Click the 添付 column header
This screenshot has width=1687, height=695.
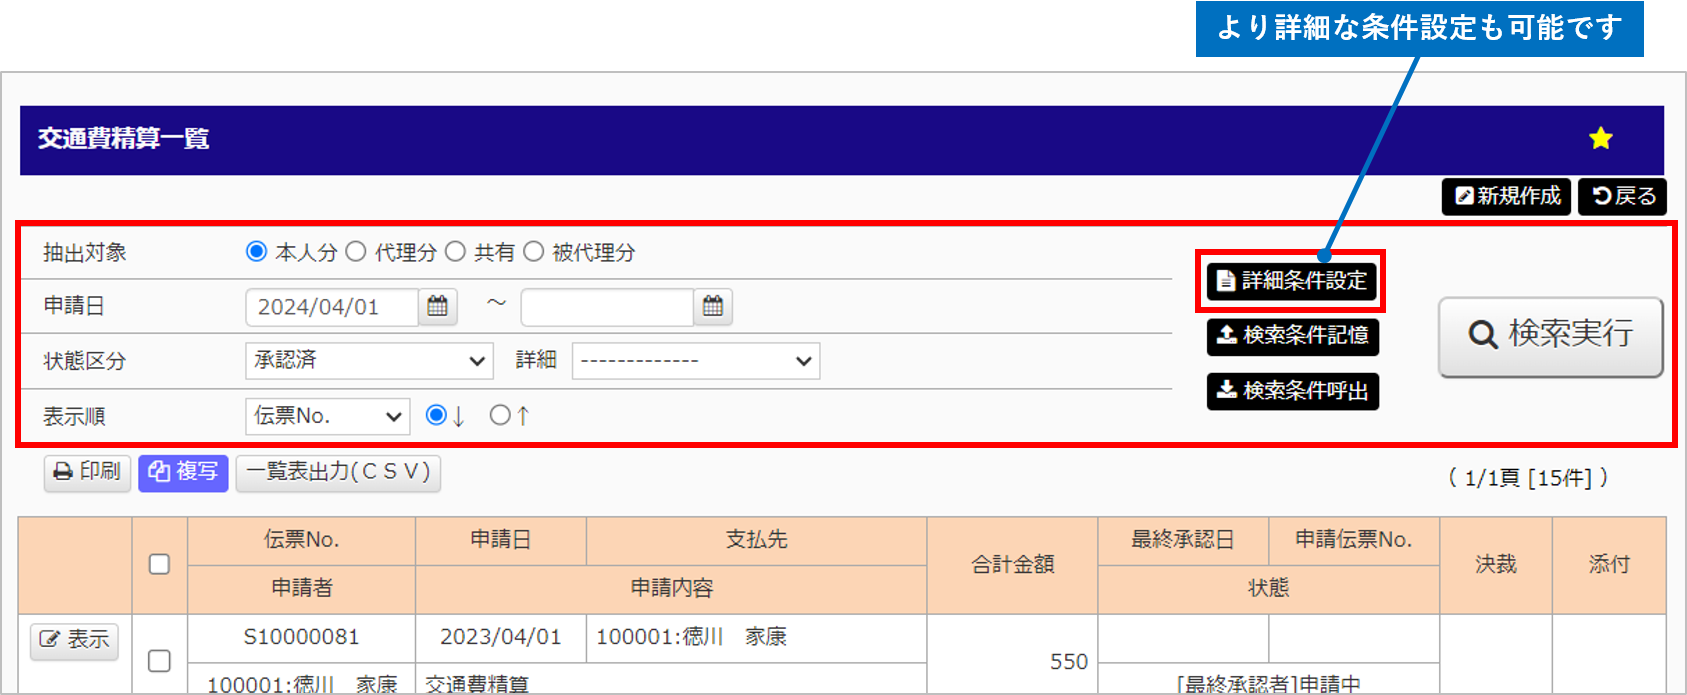click(1609, 565)
